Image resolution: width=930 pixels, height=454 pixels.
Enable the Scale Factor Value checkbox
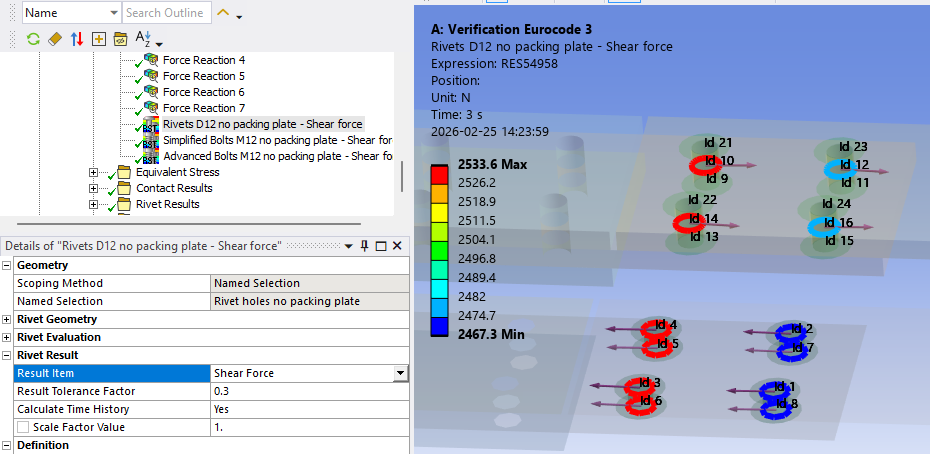pyautogui.click(x=21, y=427)
